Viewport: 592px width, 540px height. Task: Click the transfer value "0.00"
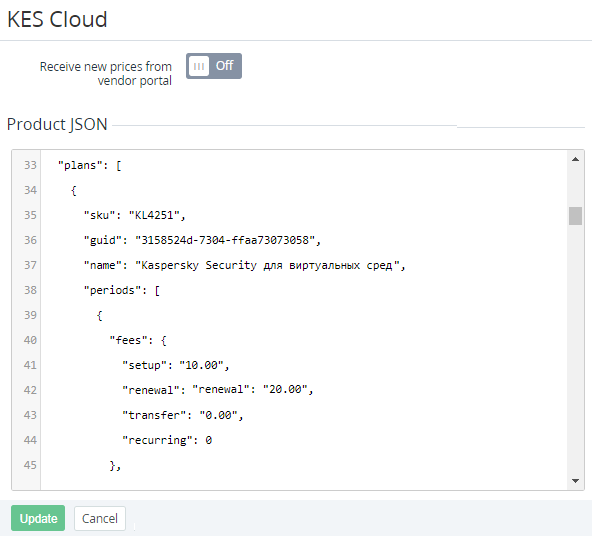point(218,415)
